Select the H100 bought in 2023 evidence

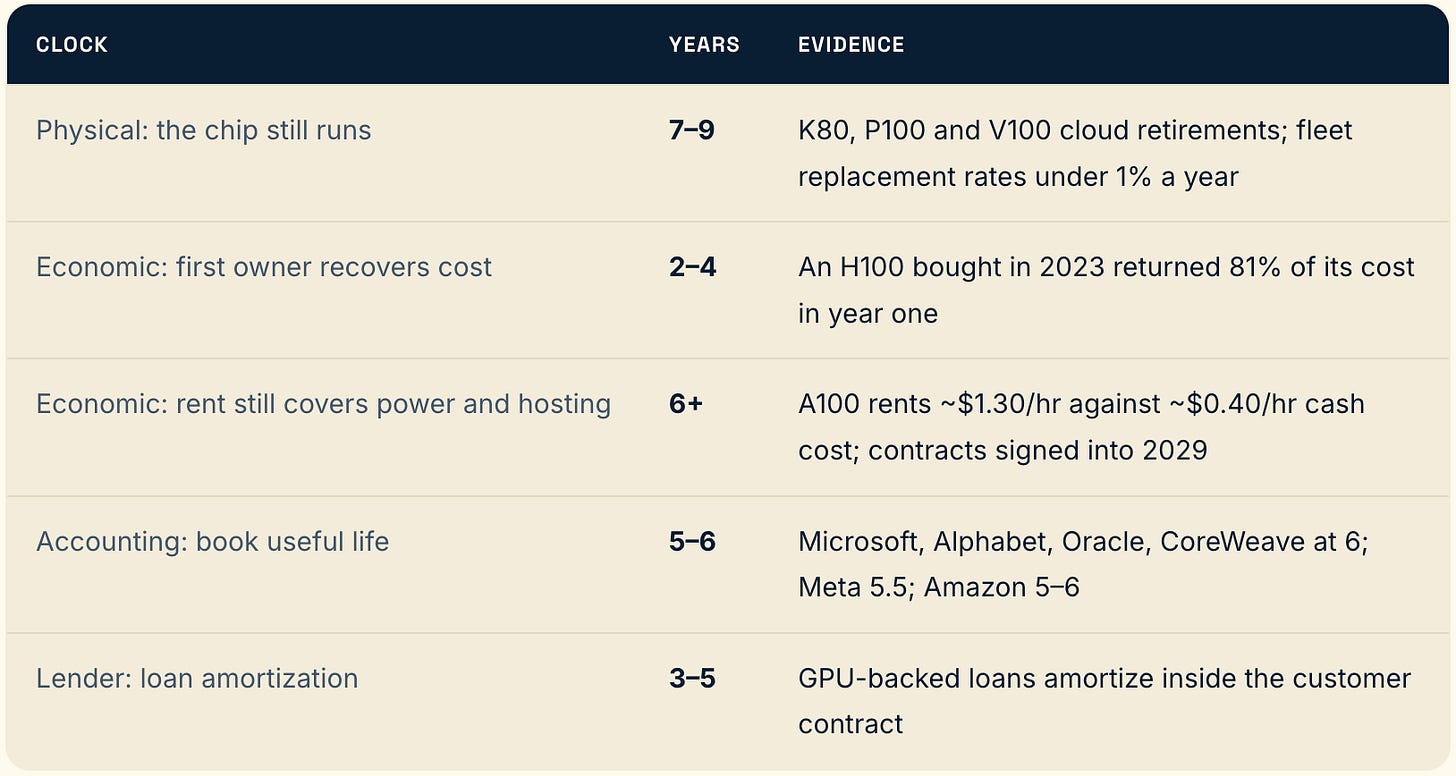pyautogui.click(x=1106, y=291)
